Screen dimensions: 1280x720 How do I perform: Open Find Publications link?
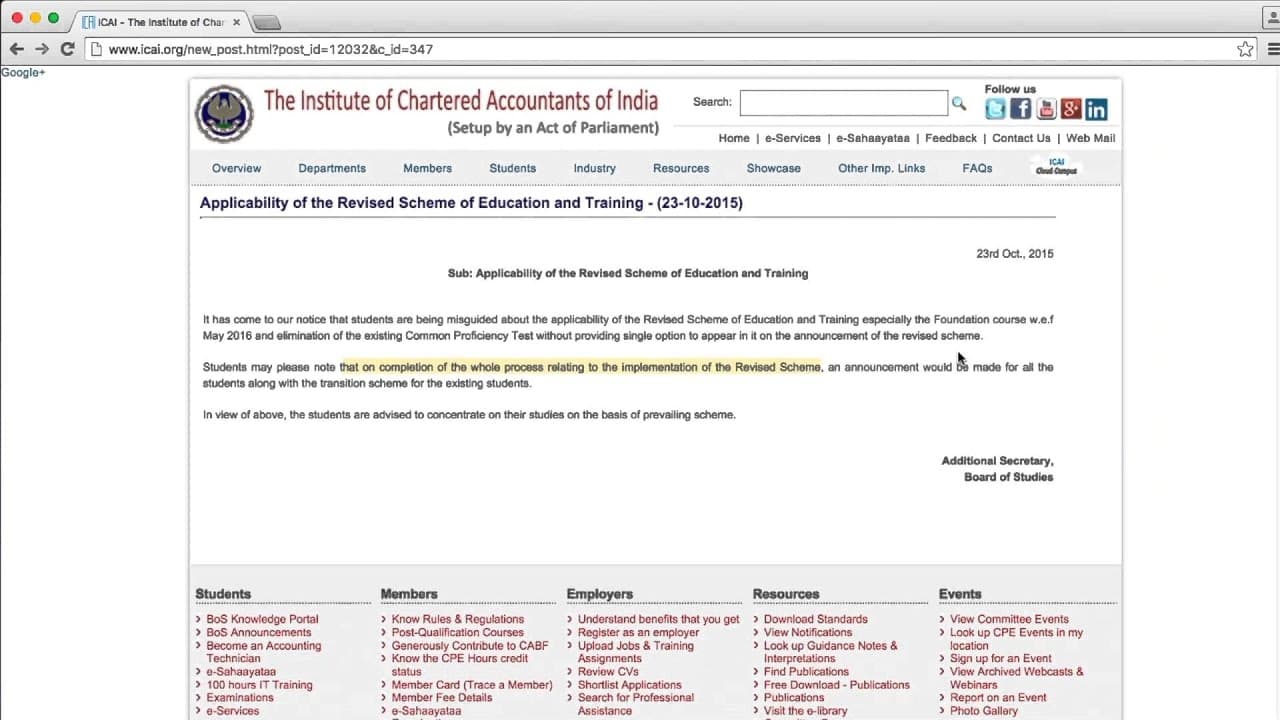(806, 672)
